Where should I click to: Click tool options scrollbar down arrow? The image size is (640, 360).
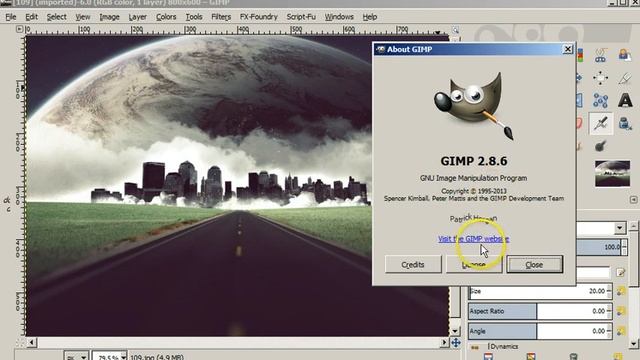(x=634, y=344)
